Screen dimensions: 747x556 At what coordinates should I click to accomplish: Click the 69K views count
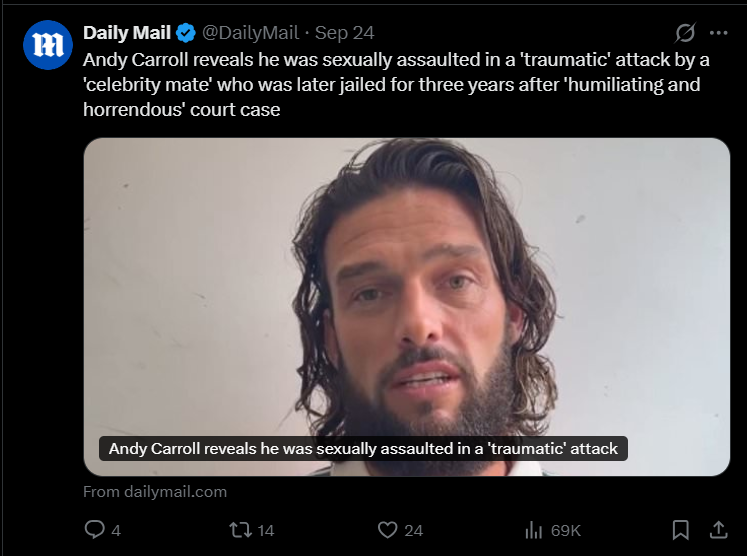[565, 530]
